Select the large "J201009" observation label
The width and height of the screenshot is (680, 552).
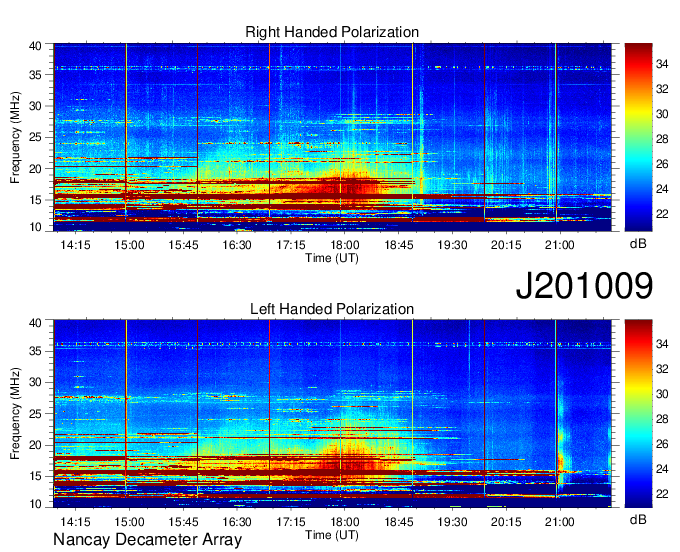[x=584, y=286]
